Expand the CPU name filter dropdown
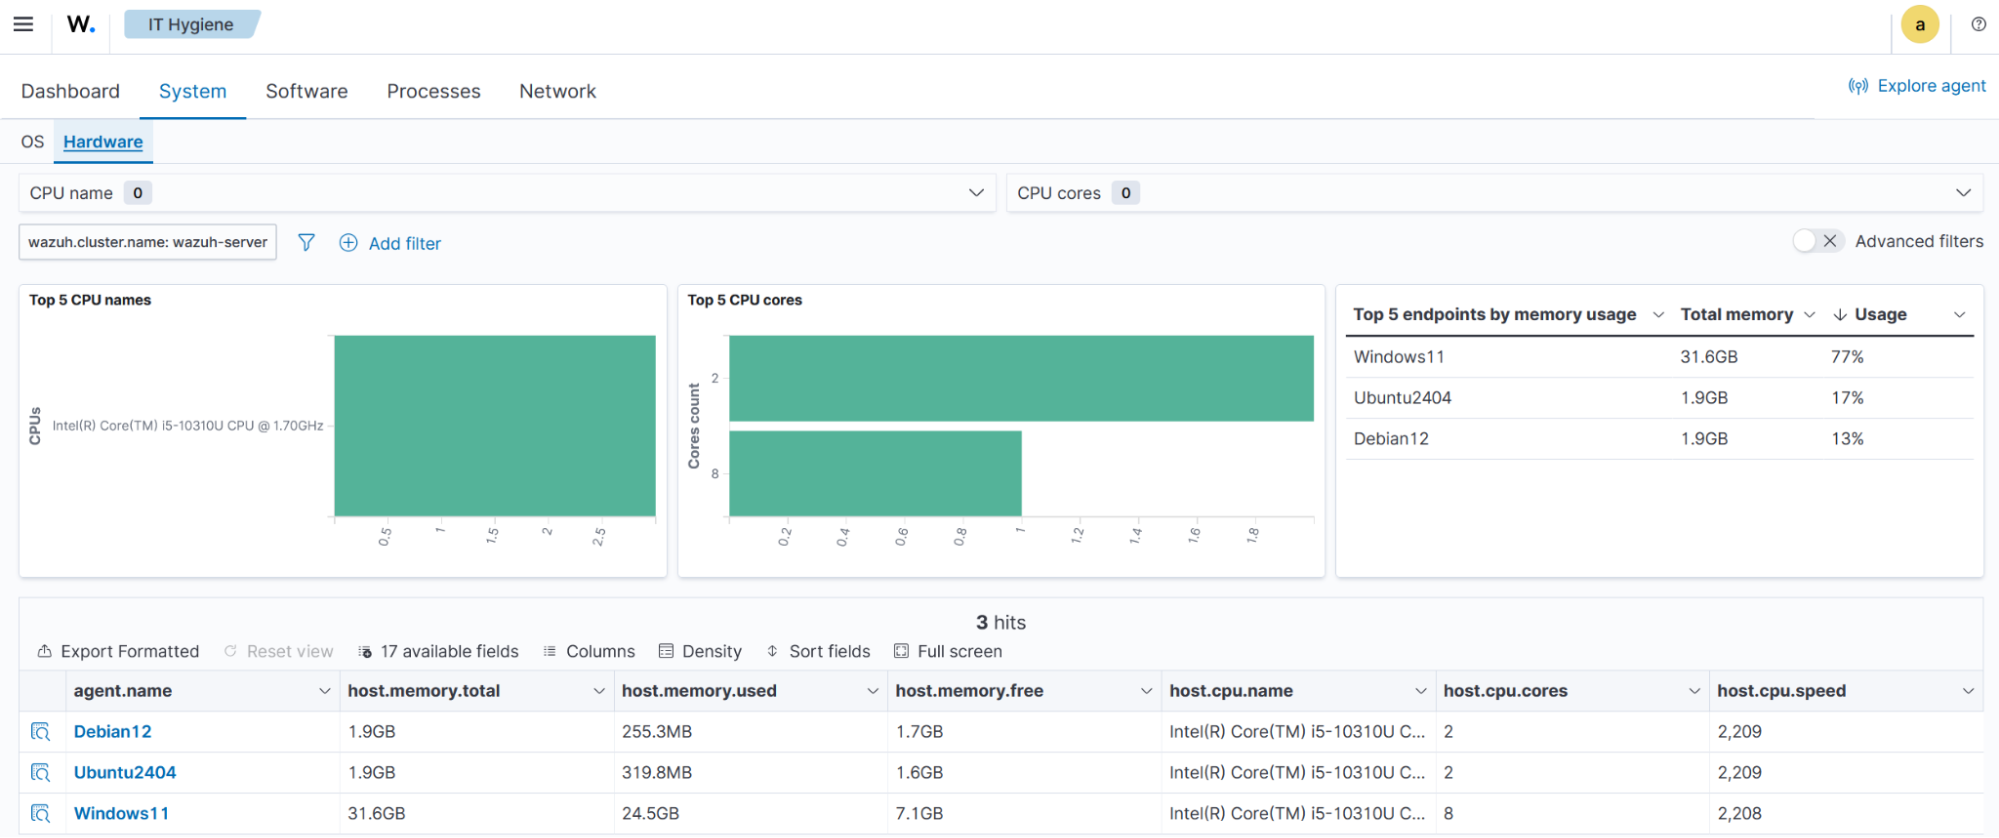 pos(976,193)
